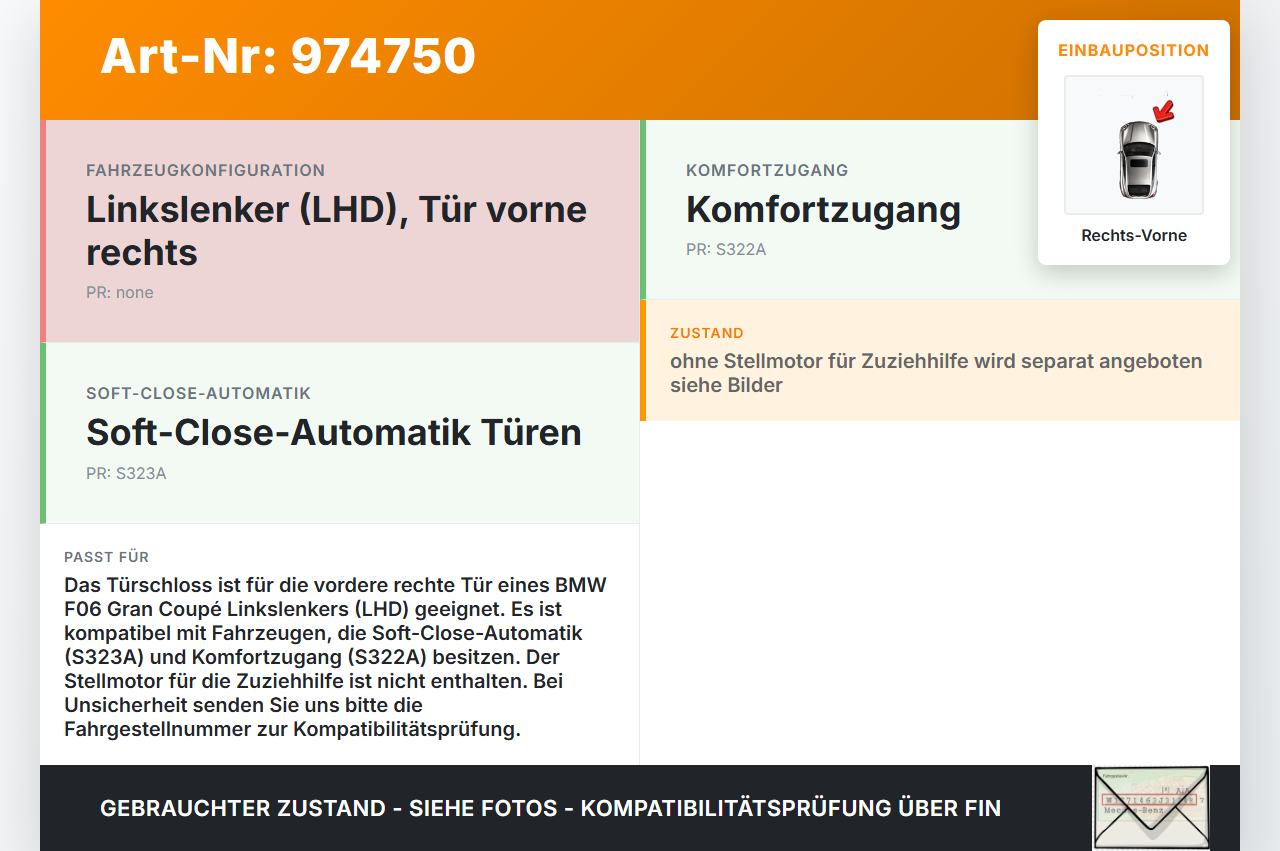Click the Art-Nr: 974750 heading
This screenshot has height=851, width=1280.
(x=288, y=57)
